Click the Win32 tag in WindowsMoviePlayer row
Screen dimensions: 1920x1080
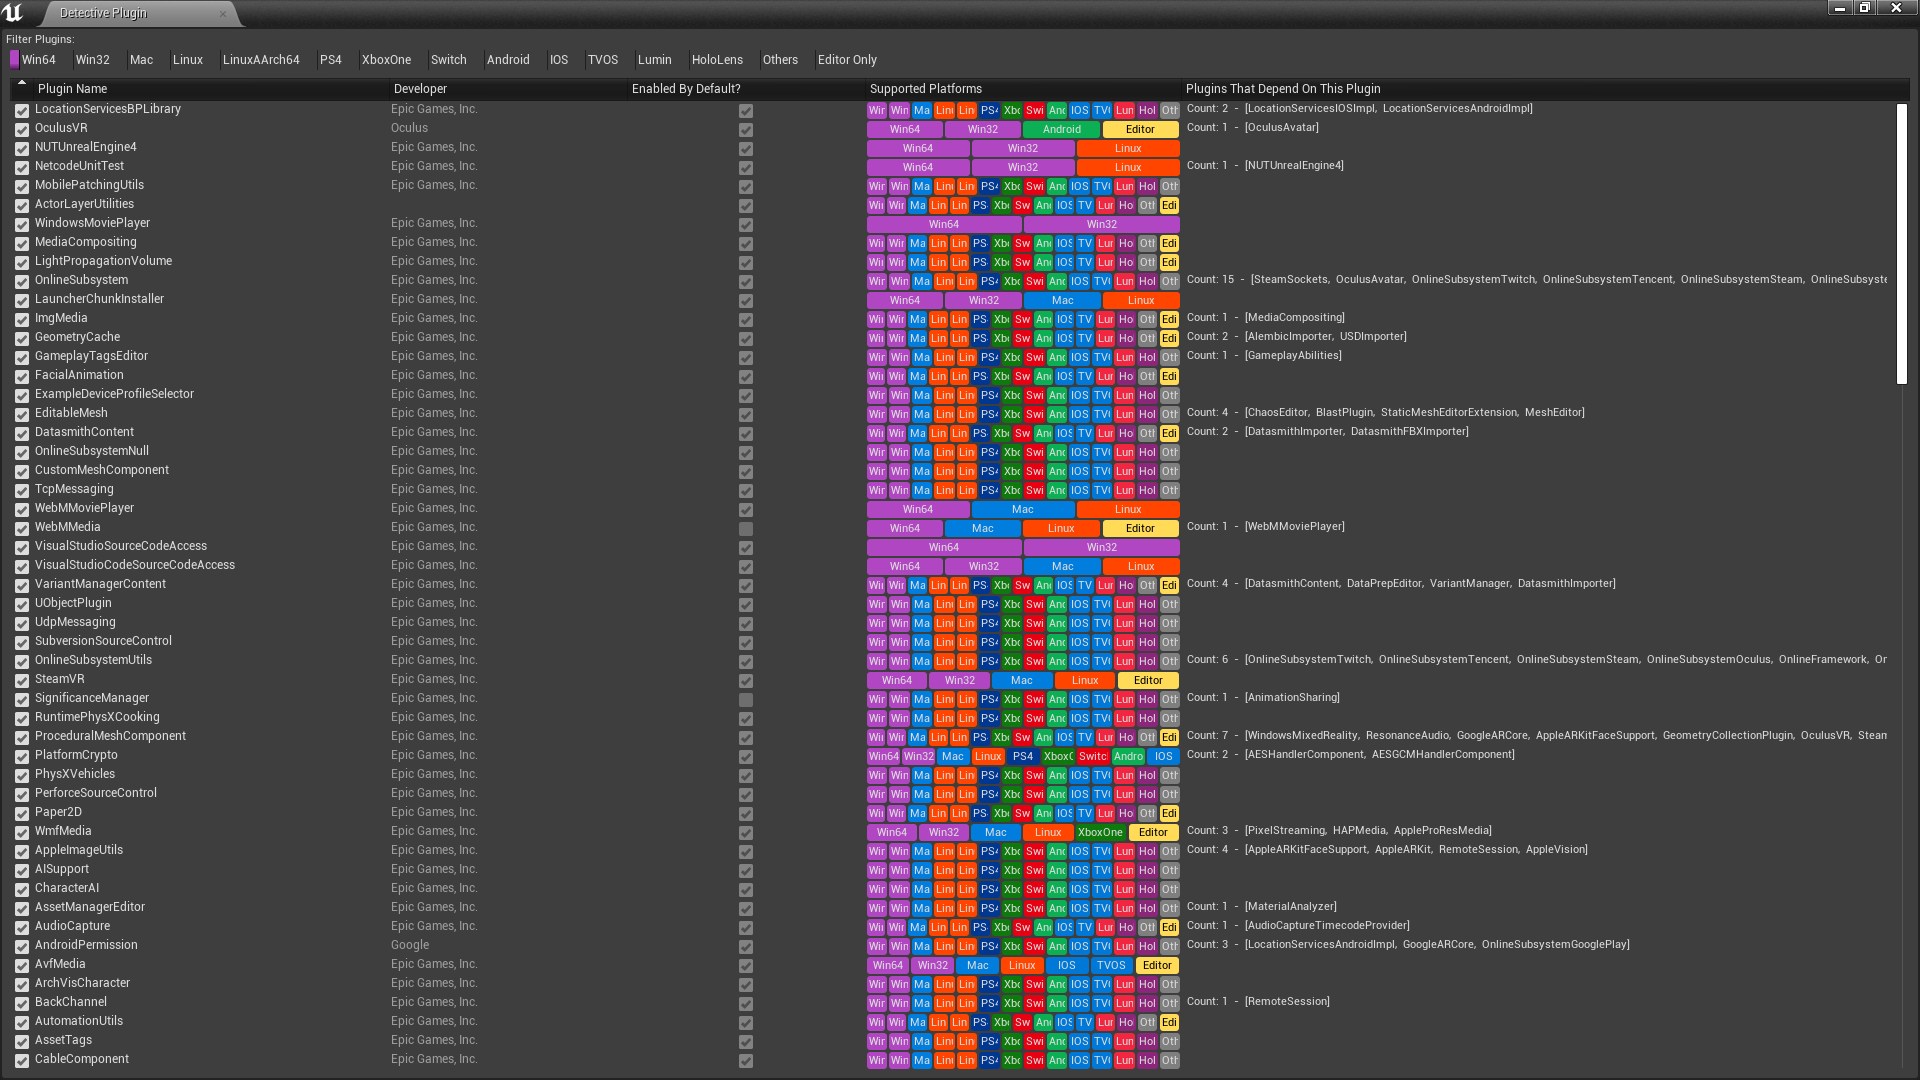click(1102, 225)
